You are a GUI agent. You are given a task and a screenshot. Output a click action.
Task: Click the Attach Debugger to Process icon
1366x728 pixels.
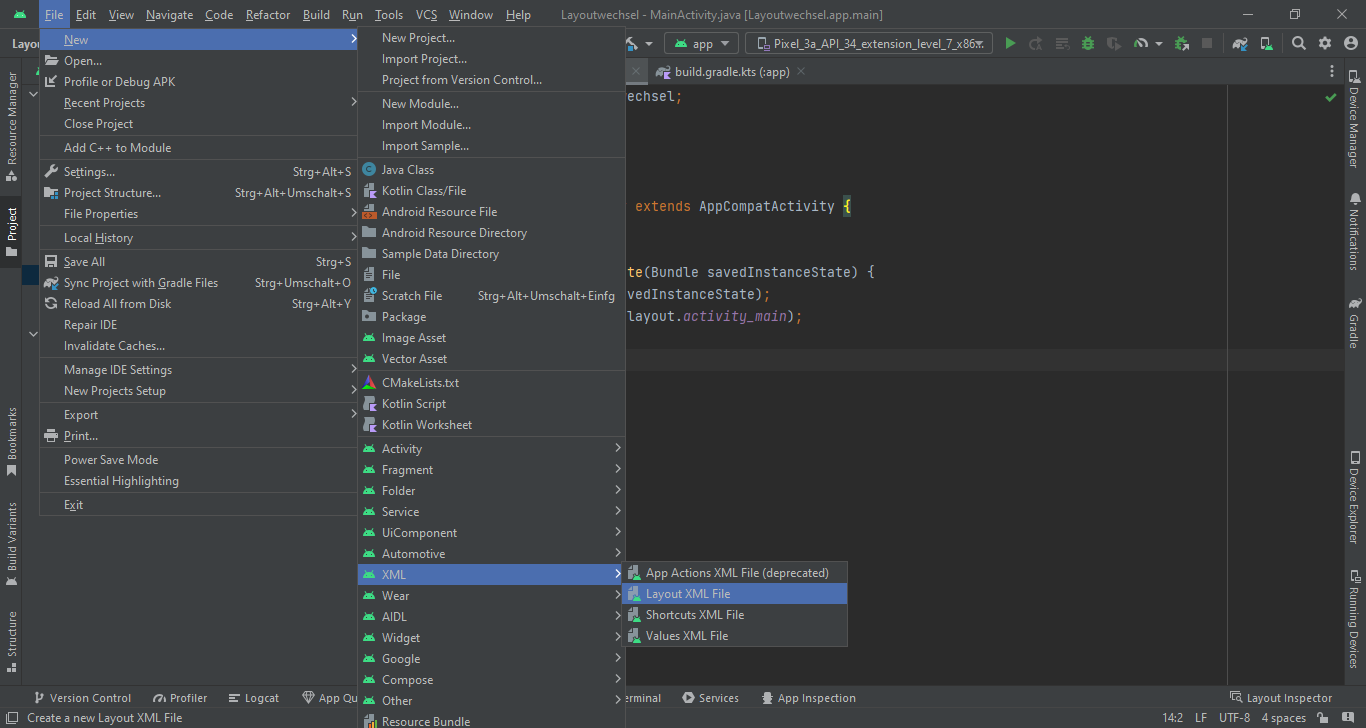coord(1182,43)
